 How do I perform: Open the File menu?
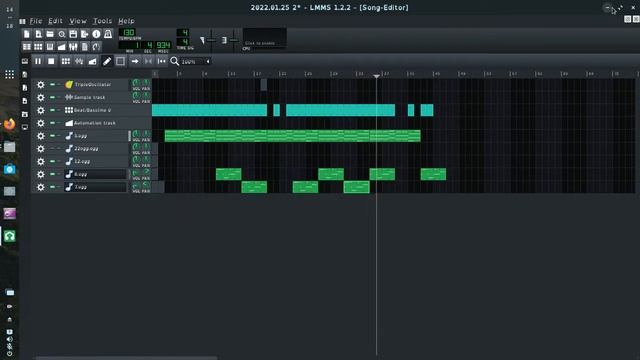coord(36,21)
